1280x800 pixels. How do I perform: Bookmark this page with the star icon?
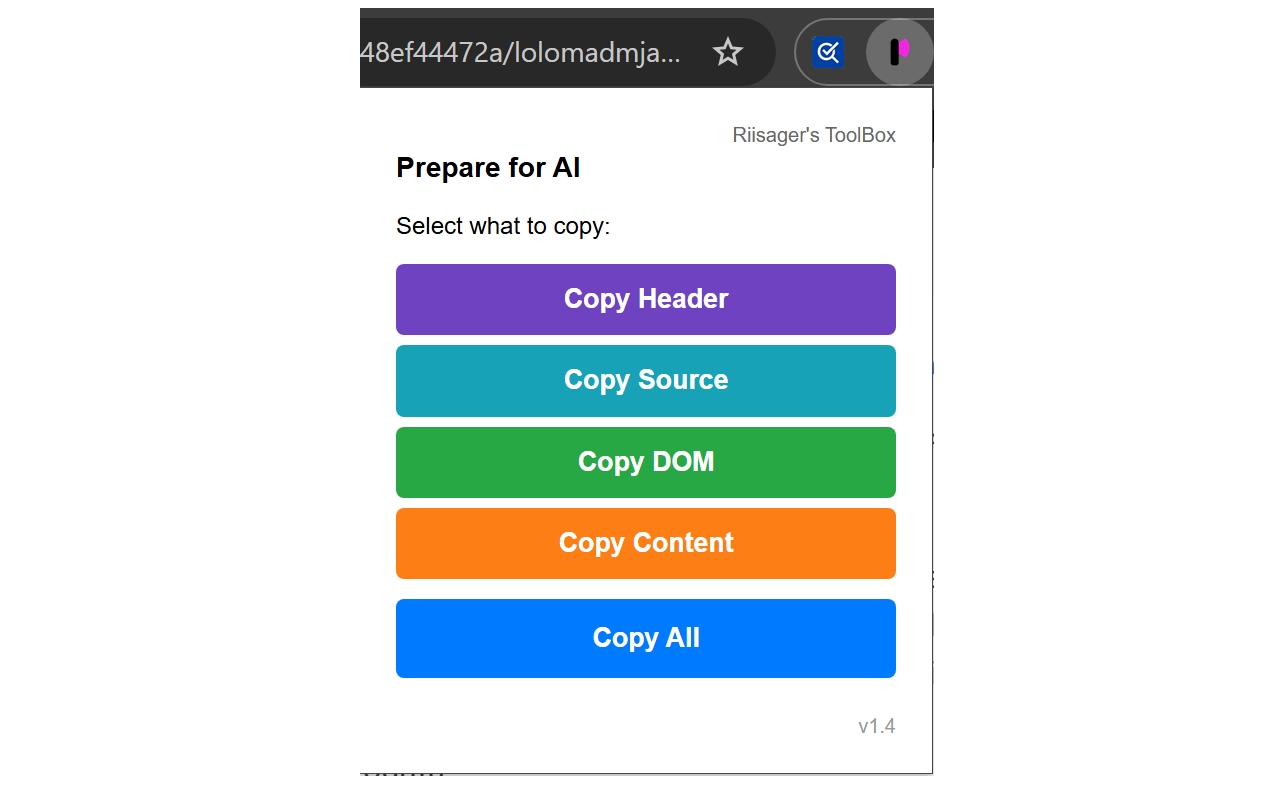click(728, 52)
